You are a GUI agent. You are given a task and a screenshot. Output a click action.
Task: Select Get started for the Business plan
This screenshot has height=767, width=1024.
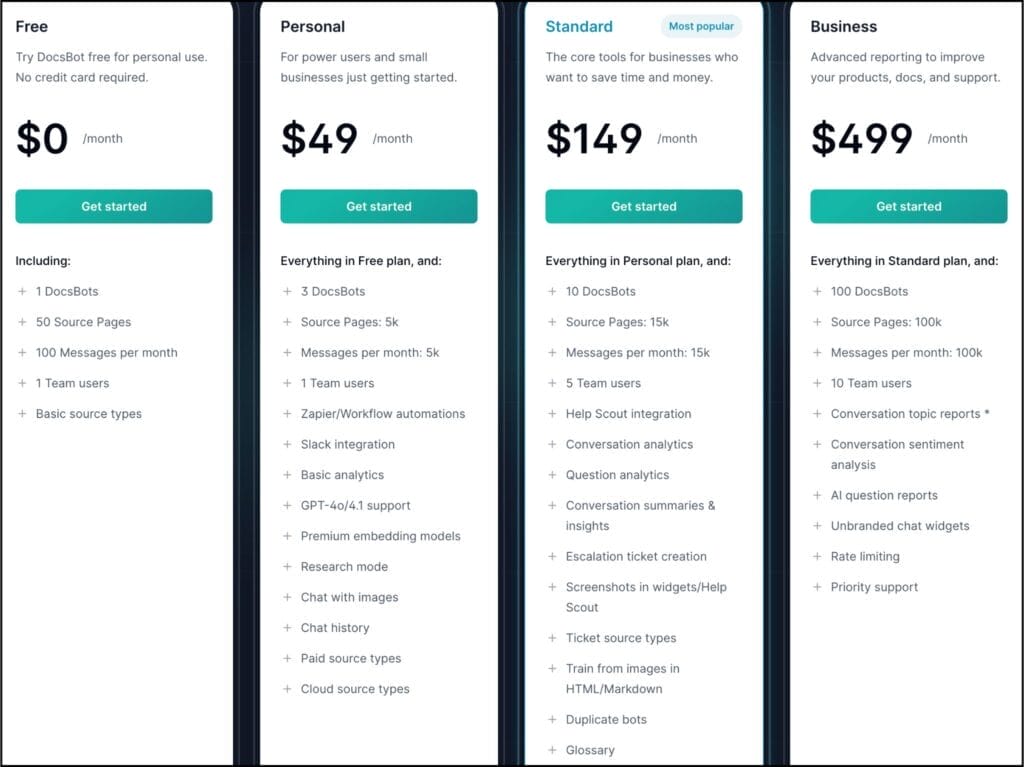[908, 206]
